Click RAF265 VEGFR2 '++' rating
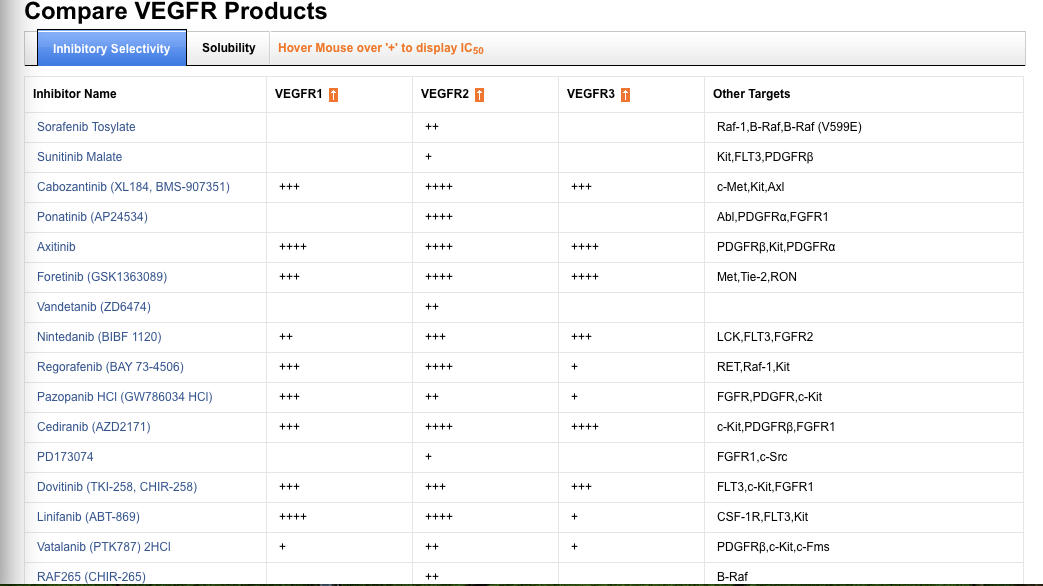 click(x=432, y=577)
